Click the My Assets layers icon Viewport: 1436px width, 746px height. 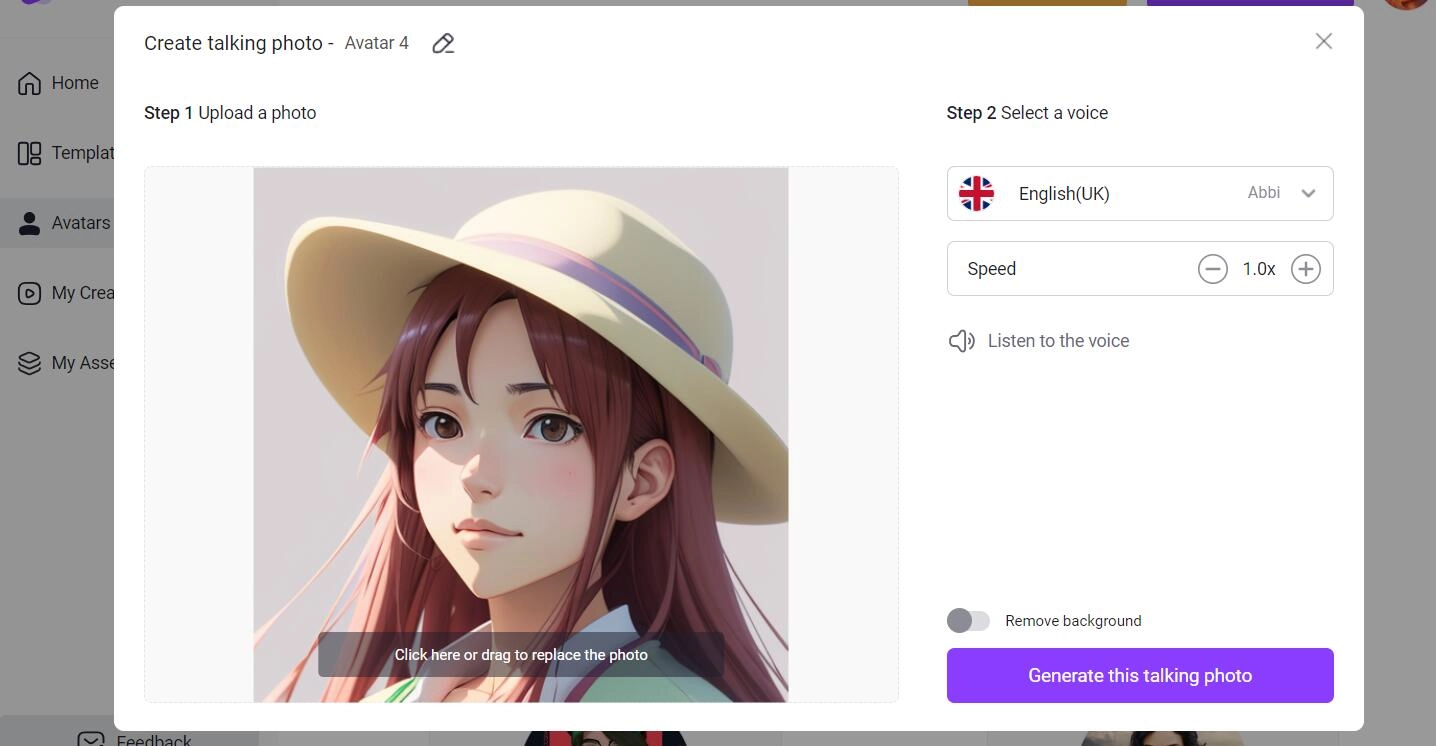point(30,363)
